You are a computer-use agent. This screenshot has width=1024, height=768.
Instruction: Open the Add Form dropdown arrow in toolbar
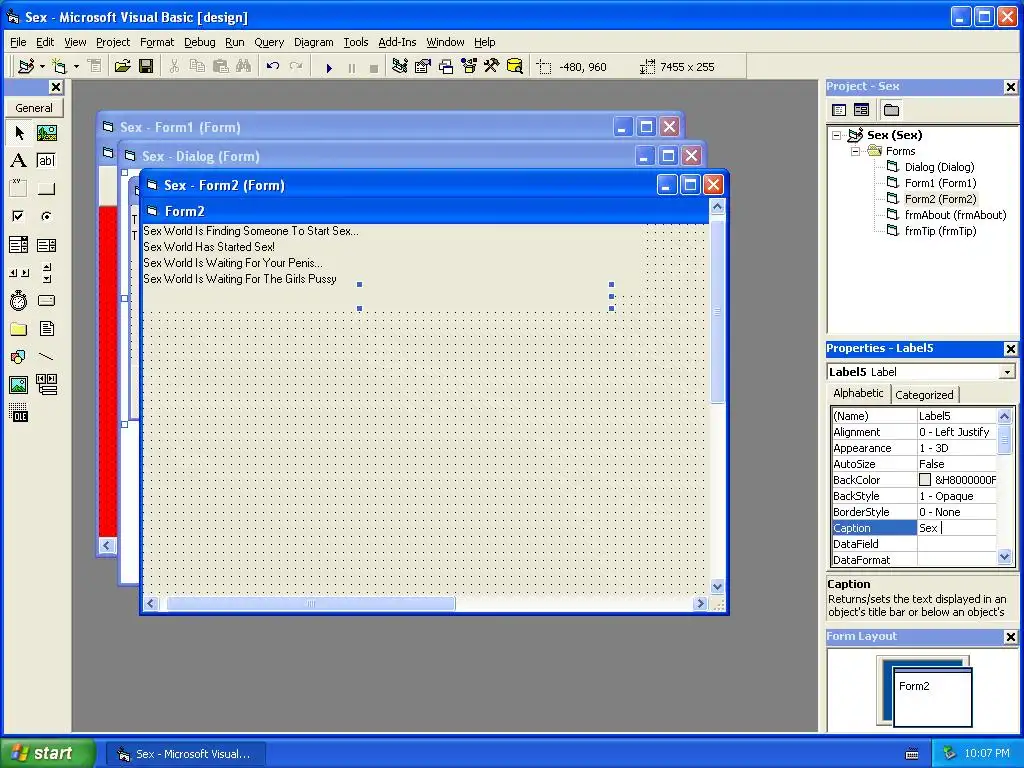tap(76, 67)
